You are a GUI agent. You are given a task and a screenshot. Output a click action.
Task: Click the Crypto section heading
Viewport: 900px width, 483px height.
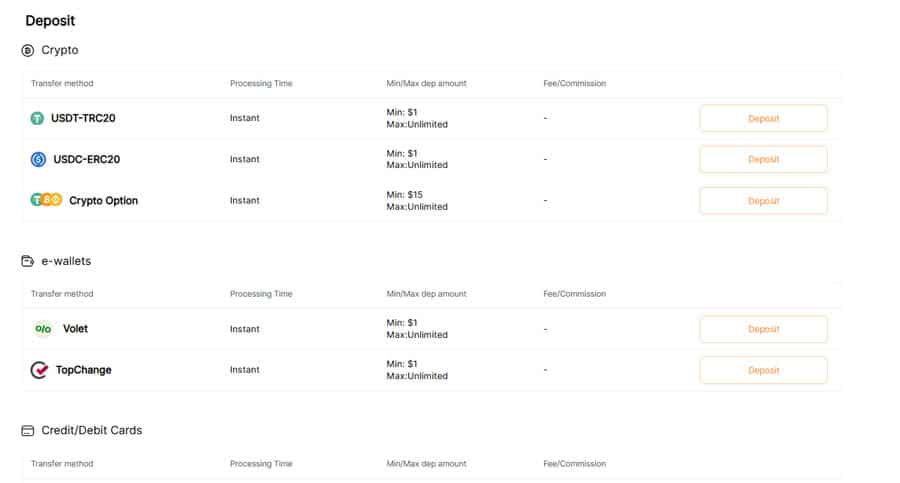60,51
